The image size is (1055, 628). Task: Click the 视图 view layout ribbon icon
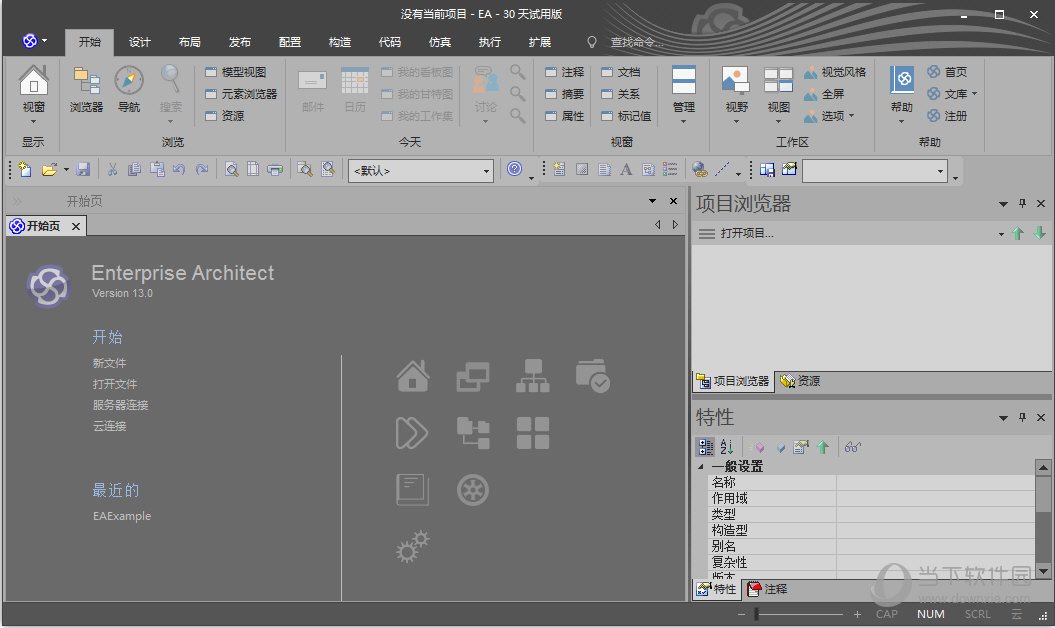778,81
